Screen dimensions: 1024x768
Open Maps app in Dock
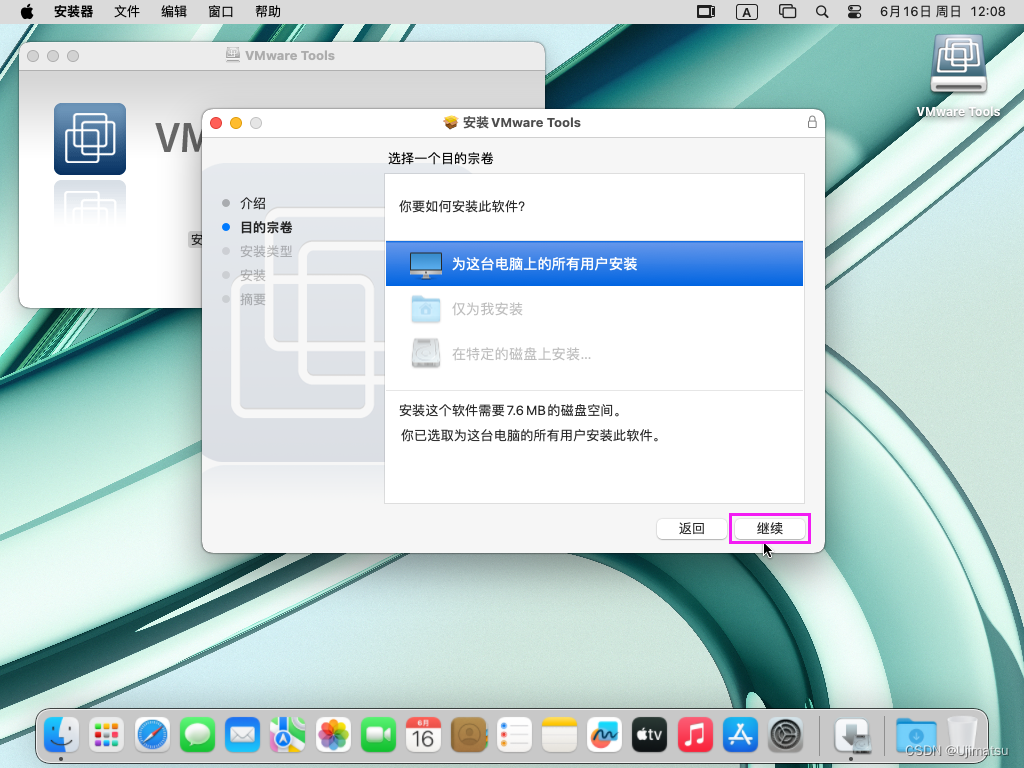point(287,735)
